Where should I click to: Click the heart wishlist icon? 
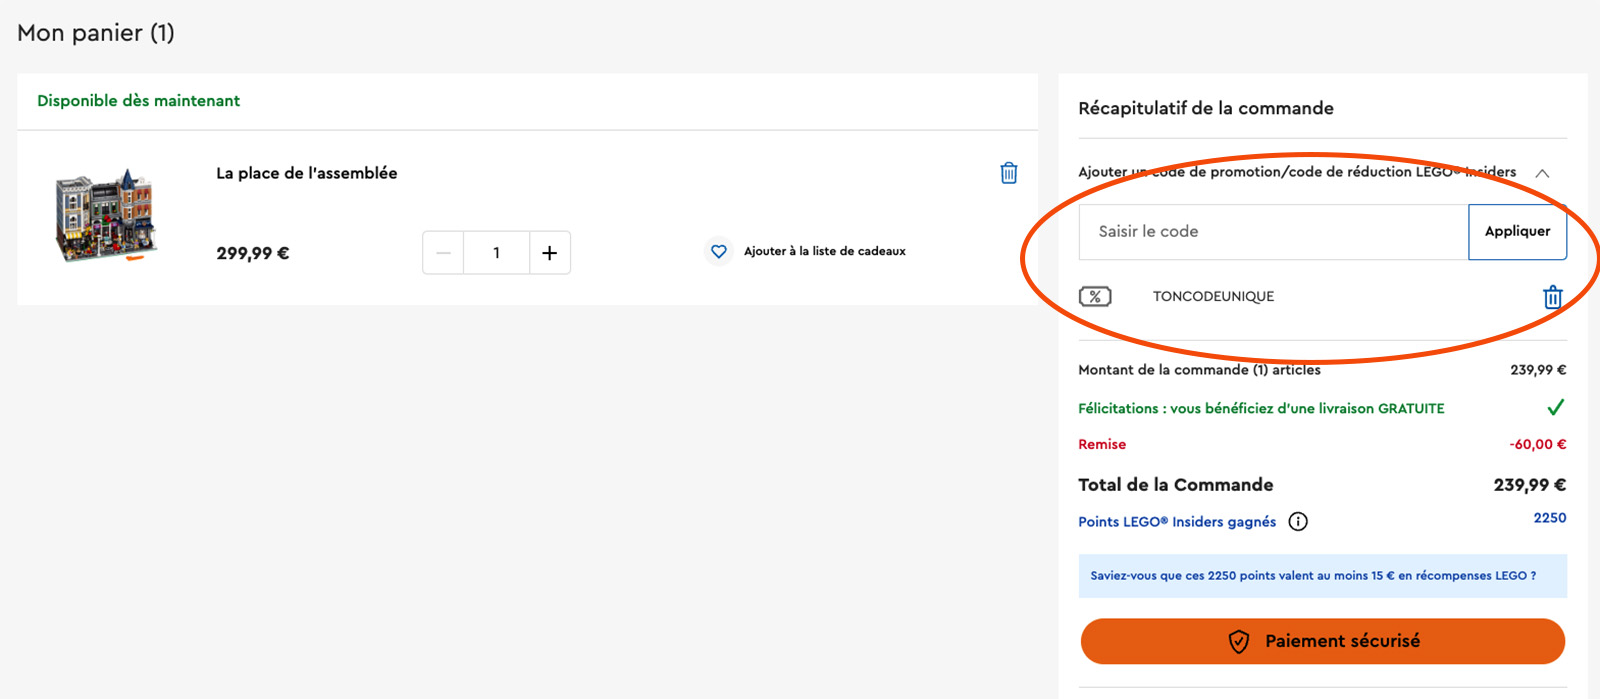[x=718, y=252]
